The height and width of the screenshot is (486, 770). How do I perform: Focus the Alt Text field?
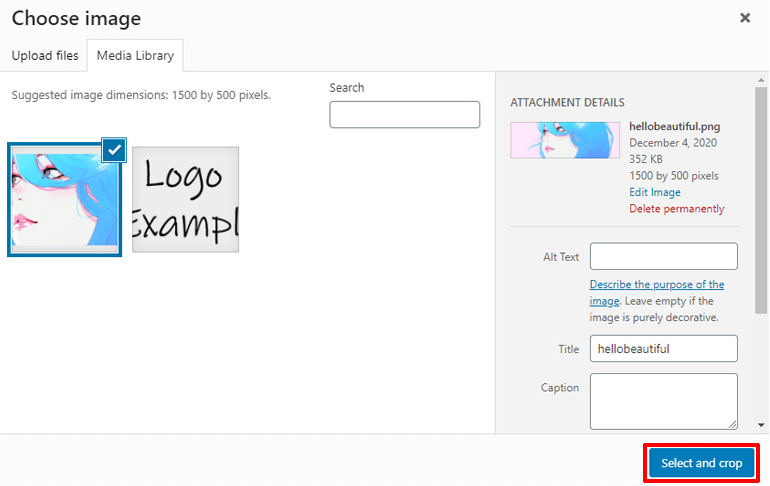(x=663, y=256)
